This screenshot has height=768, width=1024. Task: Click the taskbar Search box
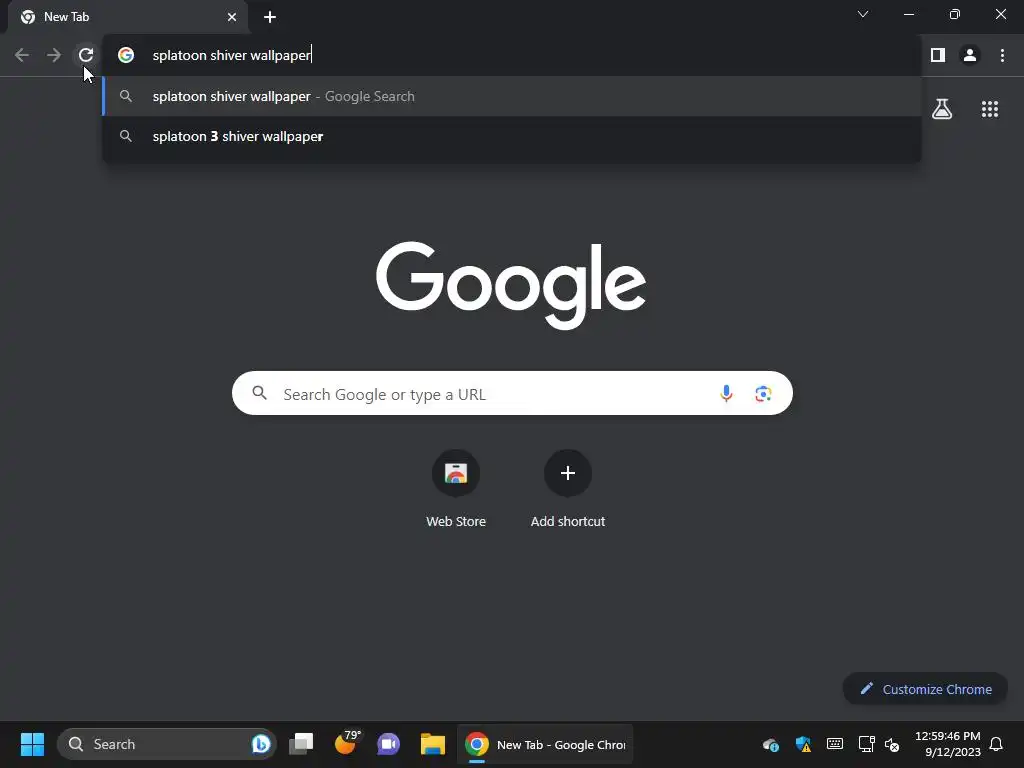point(167,744)
